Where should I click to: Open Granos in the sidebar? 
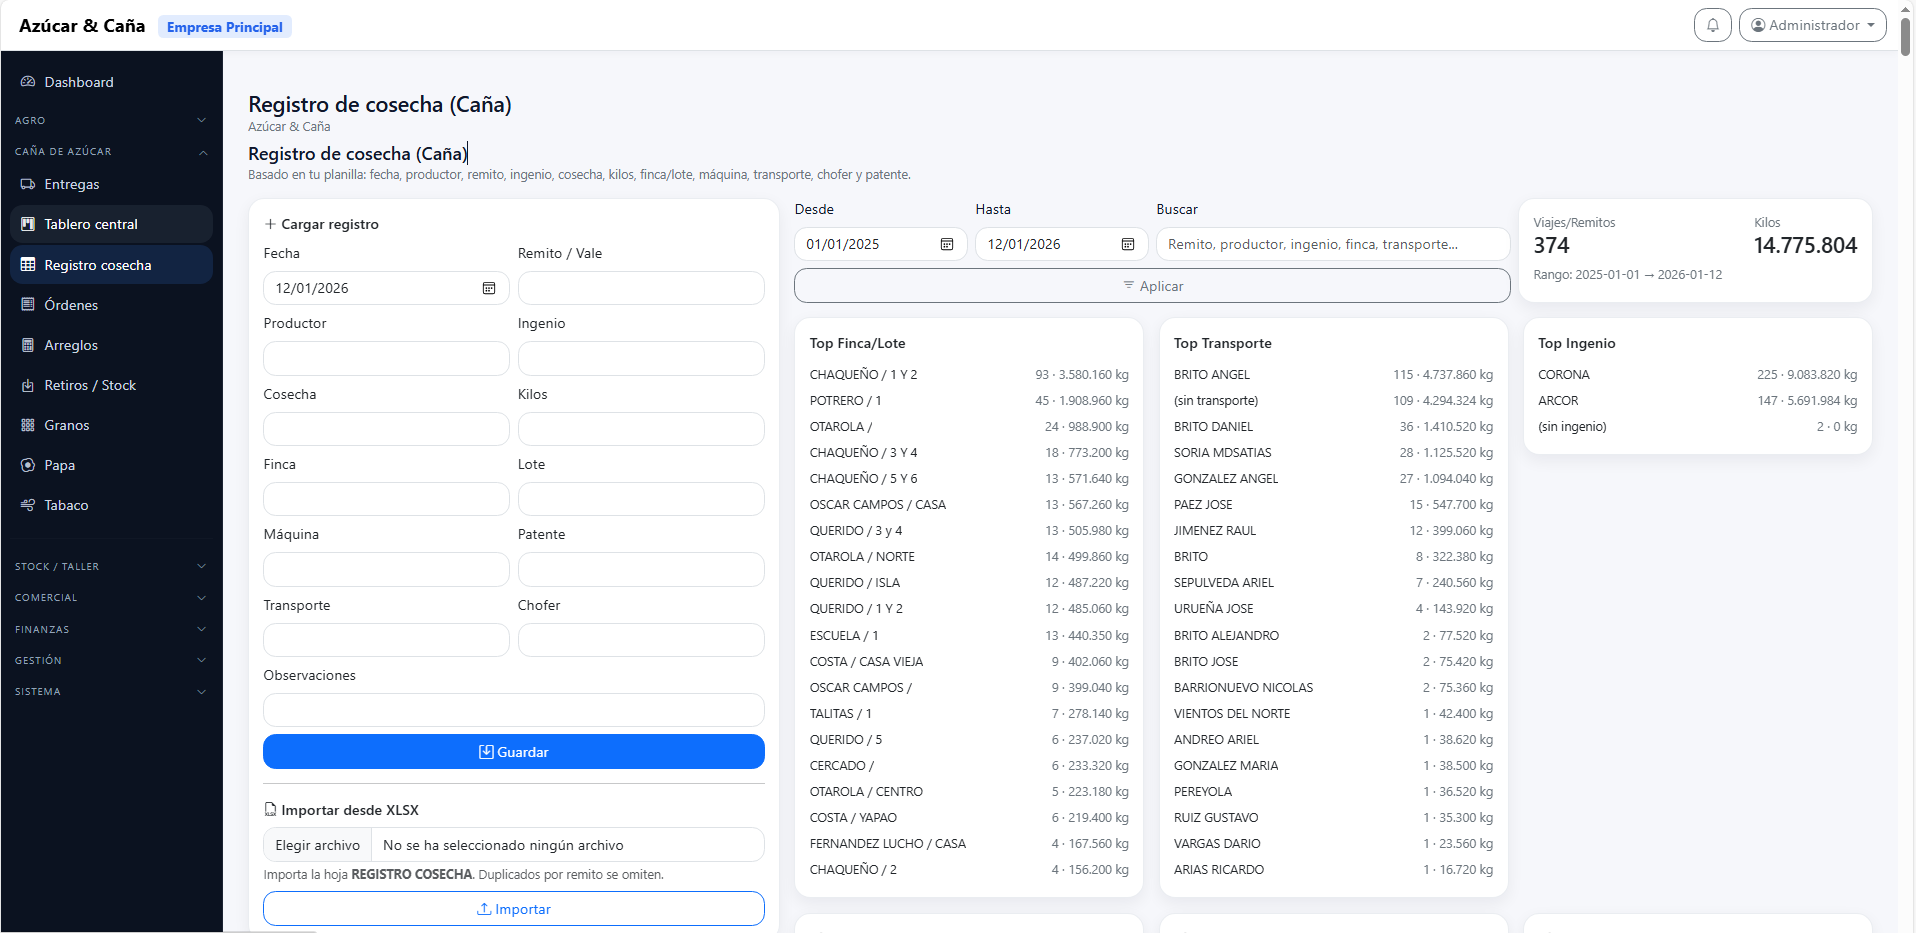pyautogui.click(x=67, y=425)
